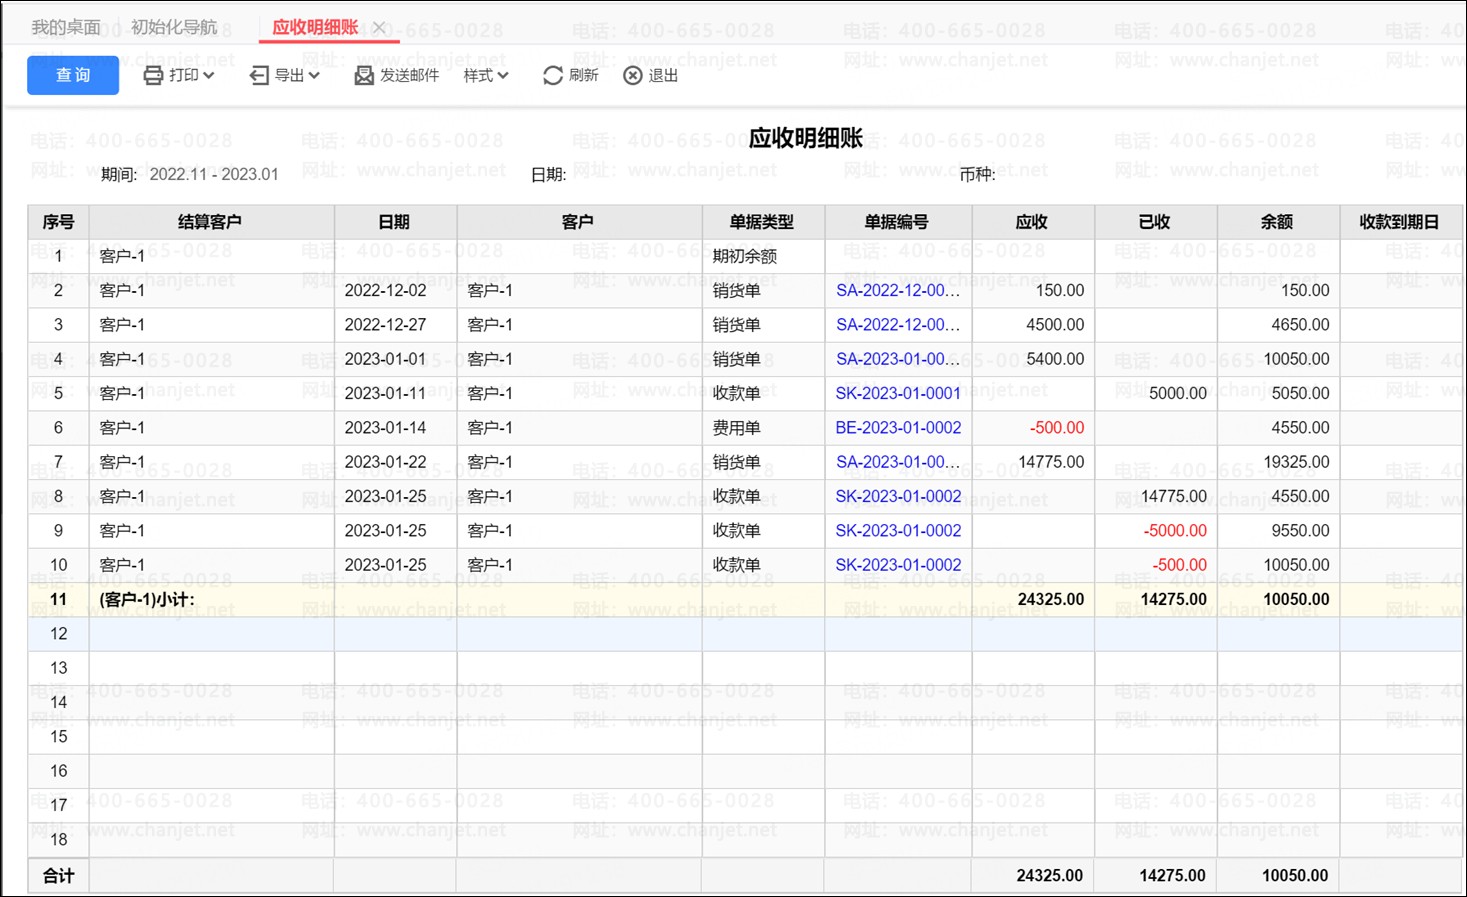The image size is (1467, 897).
Task: Click the 序号 column header
Action: coord(58,222)
